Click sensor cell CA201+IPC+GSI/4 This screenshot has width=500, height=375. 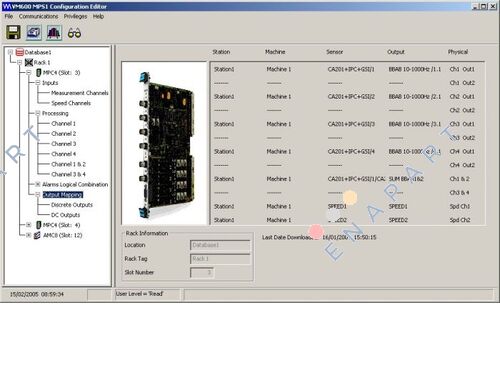click(x=351, y=152)
